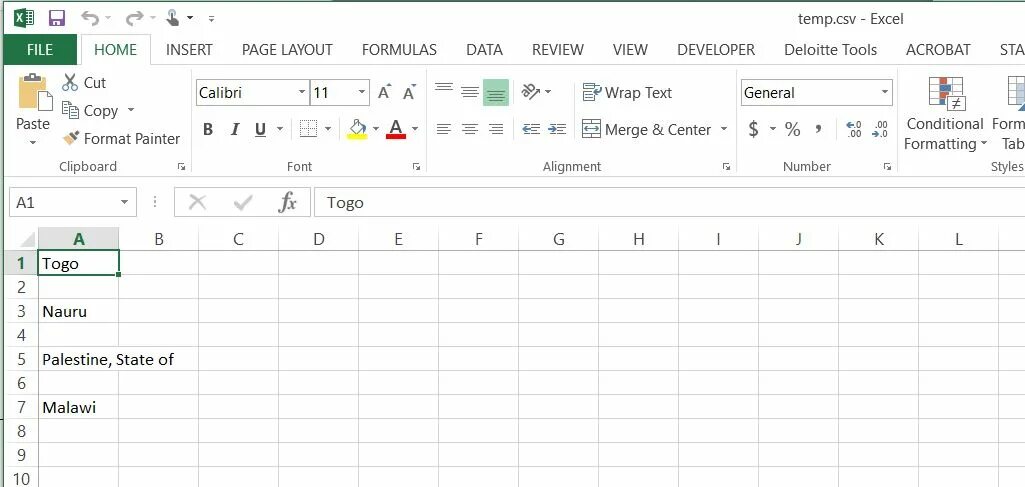Open the green FILE button
1025x487 pixels.
click(x=40, y=50)
